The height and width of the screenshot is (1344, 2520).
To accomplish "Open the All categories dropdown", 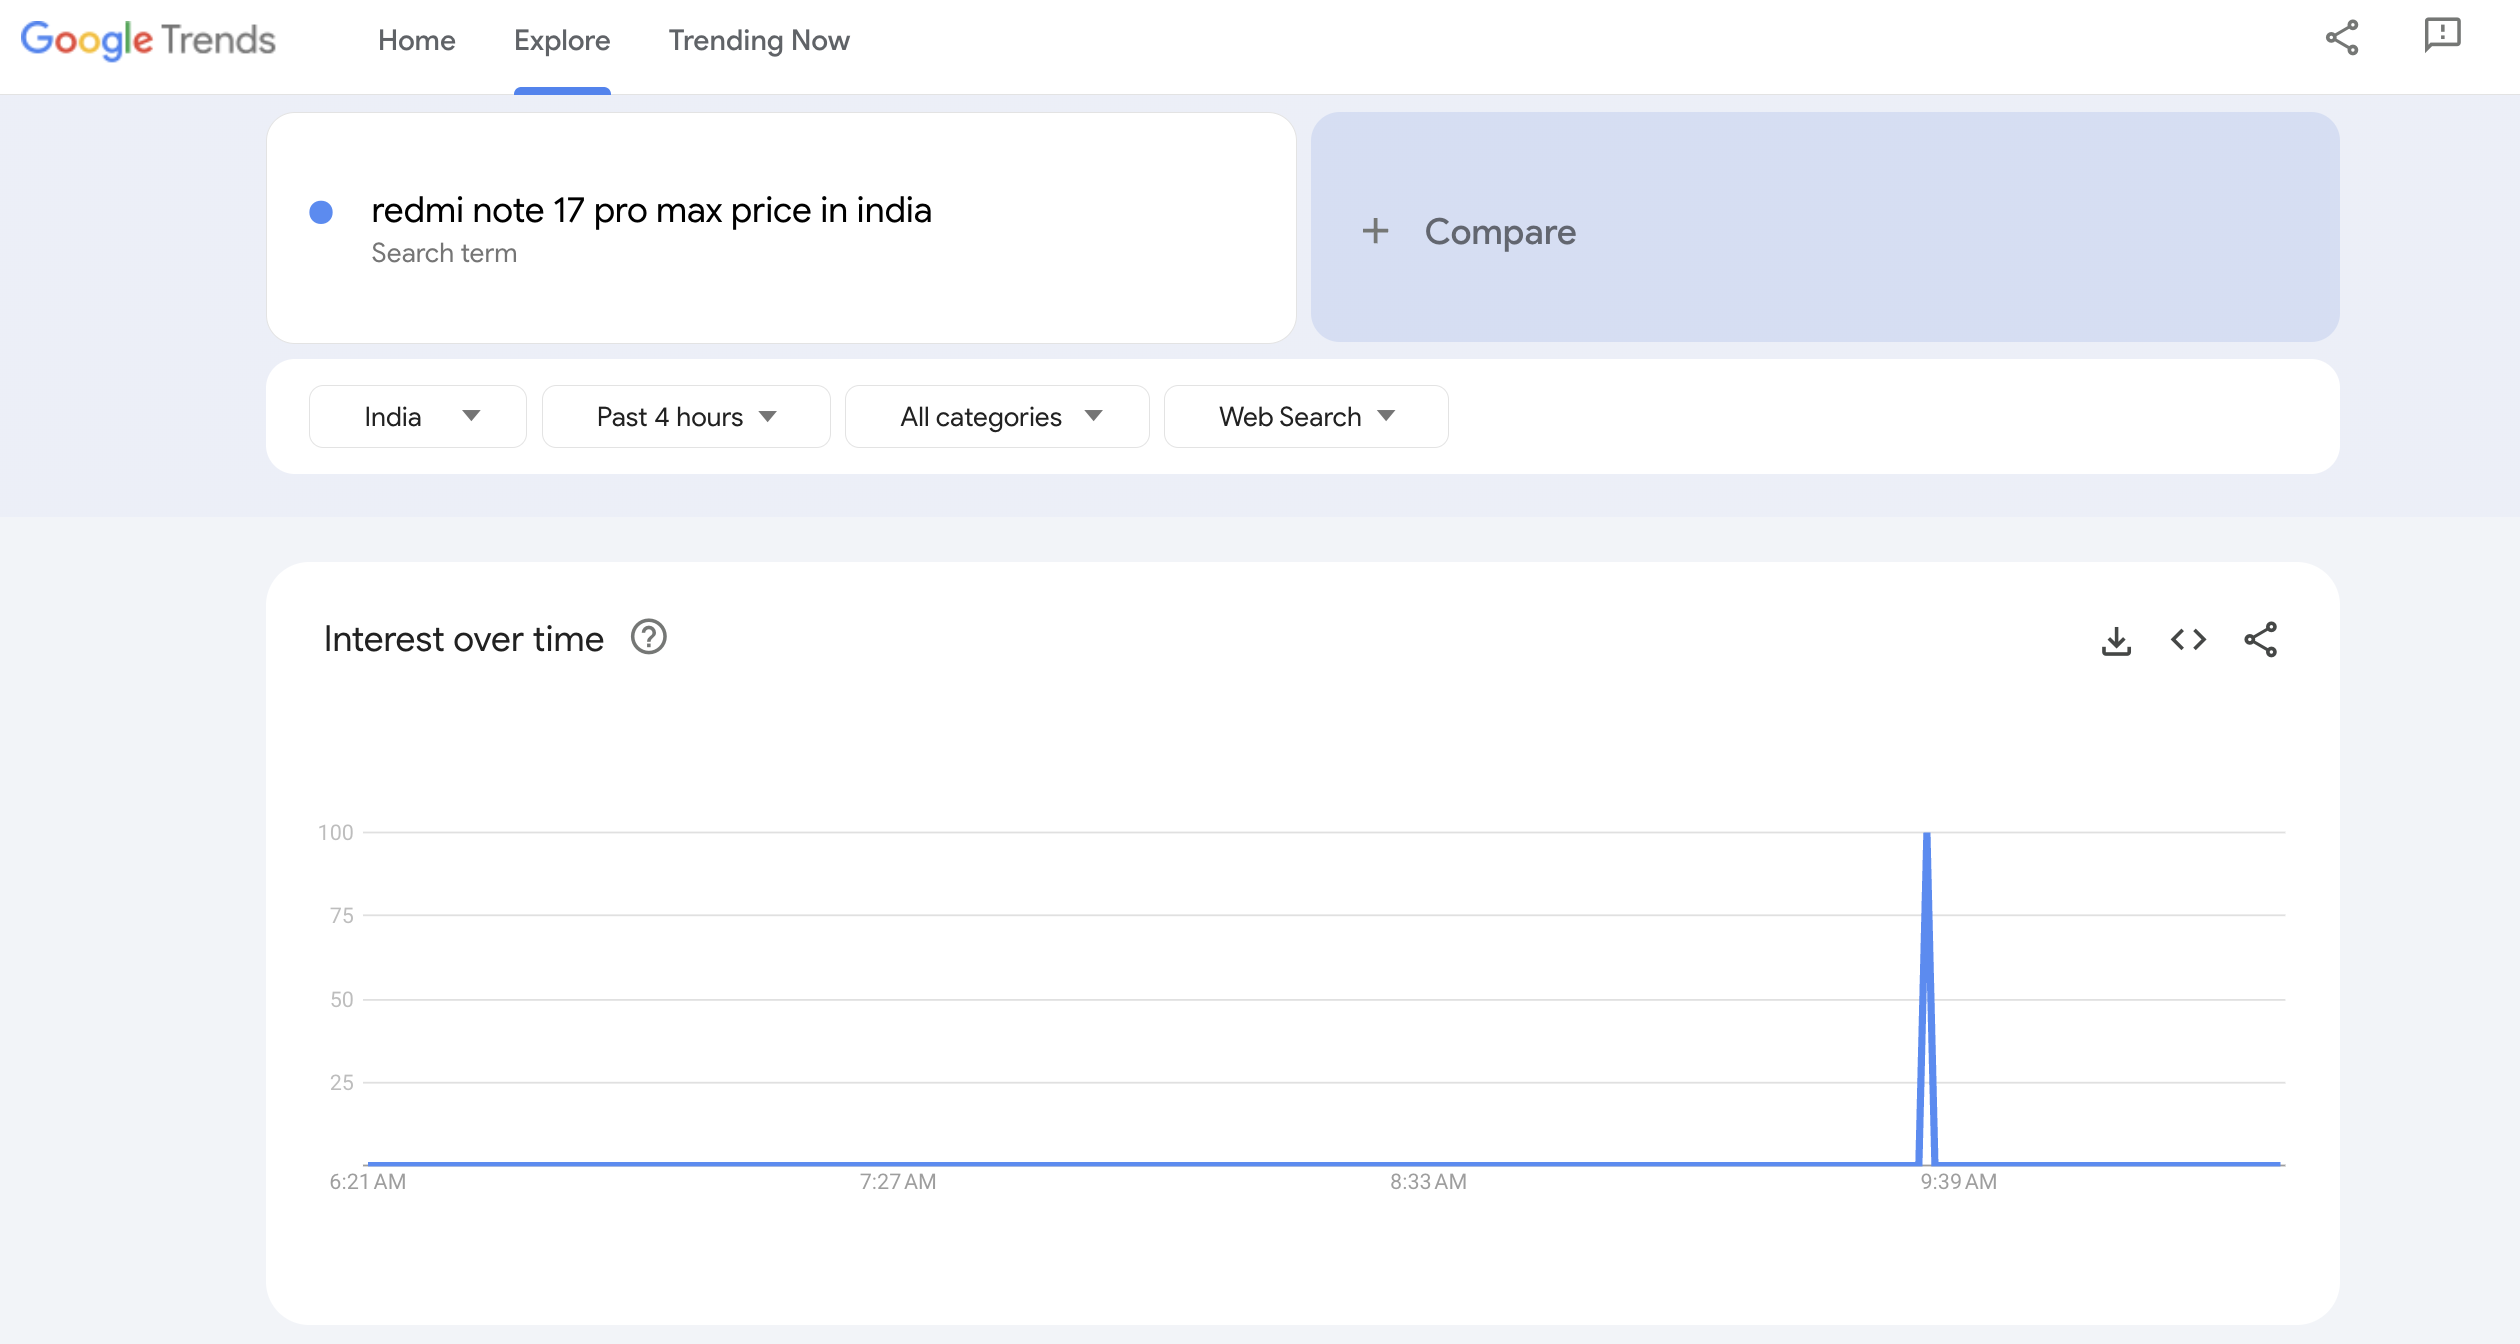I will 997,416.
